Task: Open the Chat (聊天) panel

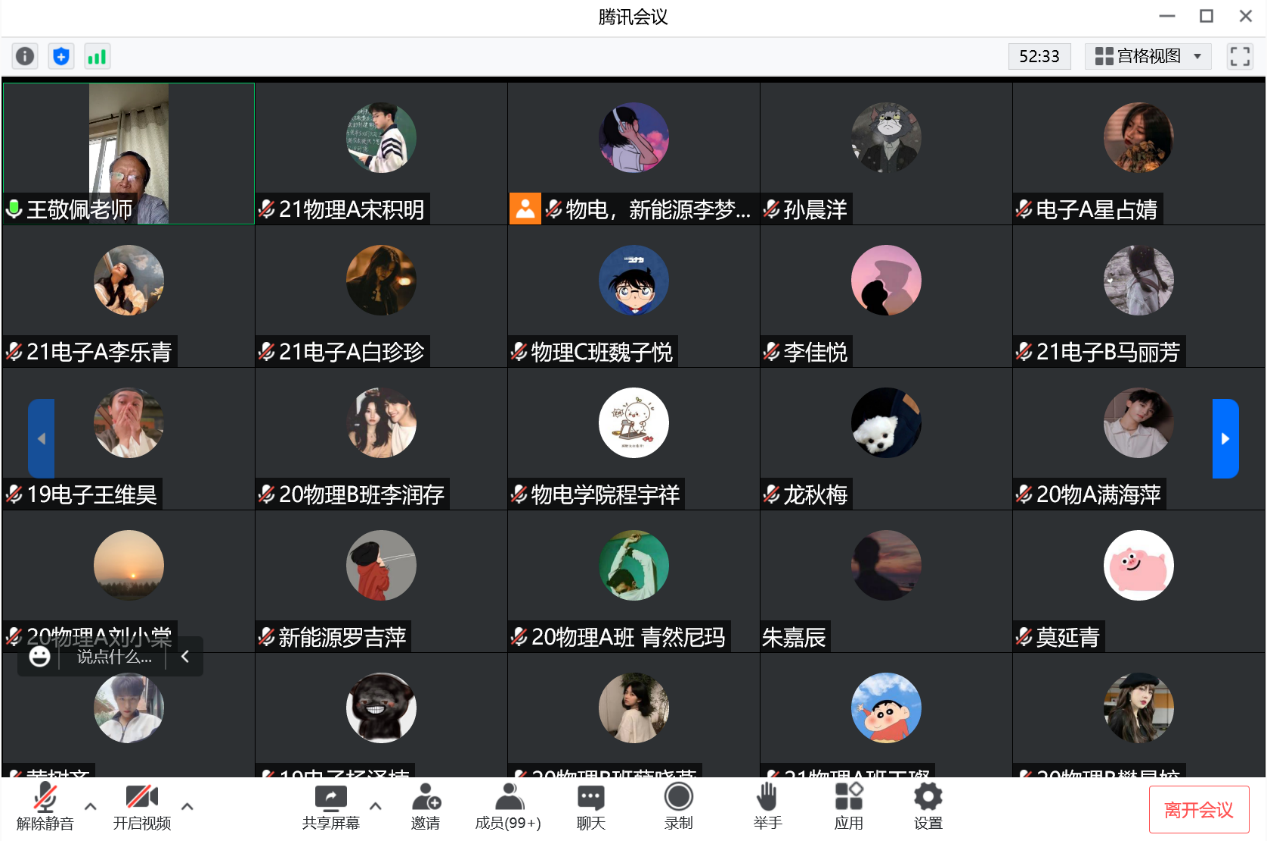Action: pyautogui.click(x=591, y=807)
